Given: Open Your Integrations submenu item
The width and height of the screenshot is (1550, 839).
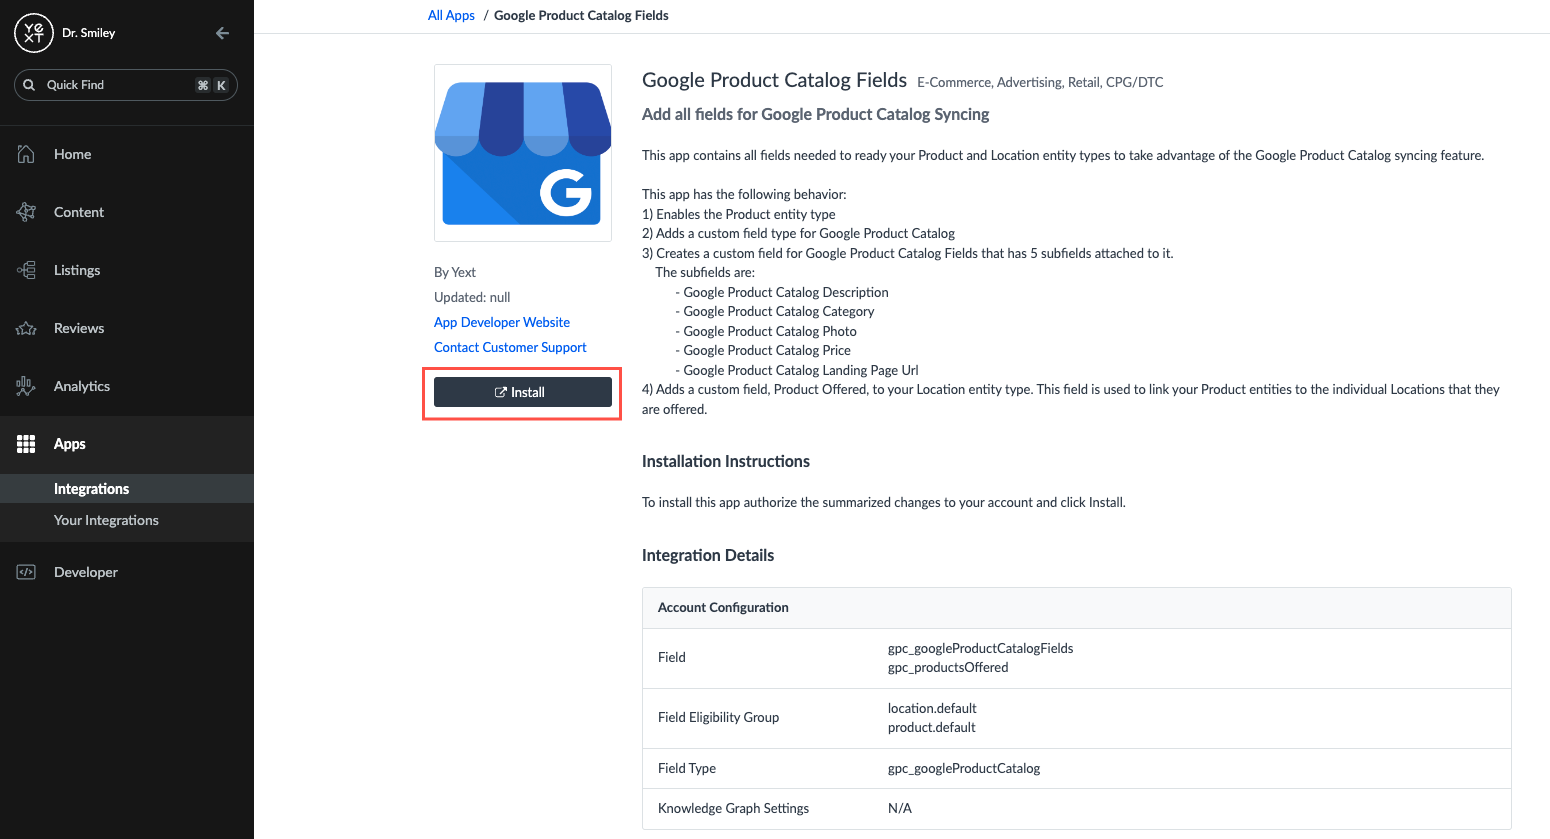Looking at the screenshot, I should coord(106,520).
